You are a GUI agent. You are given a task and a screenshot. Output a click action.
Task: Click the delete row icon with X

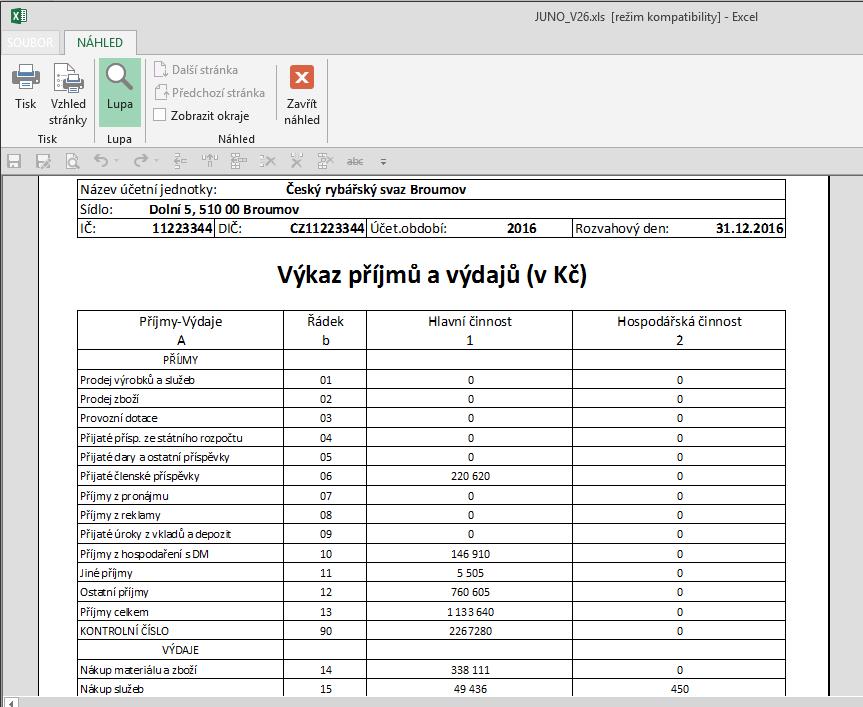[267, 161]
